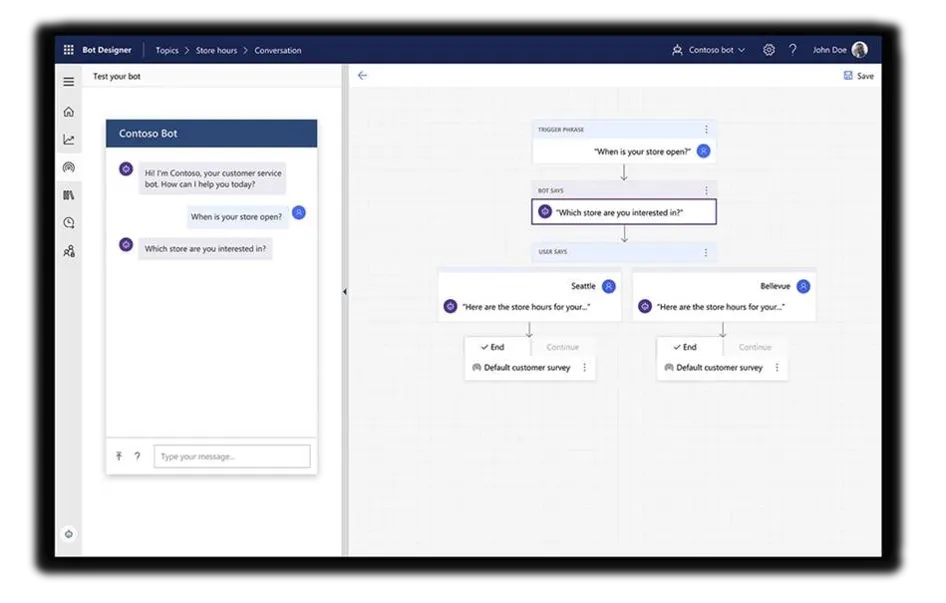Viewport: 946px width, 603px height.
Task: Click Default customer survey under Bellevue
Action: coord(719,368)
